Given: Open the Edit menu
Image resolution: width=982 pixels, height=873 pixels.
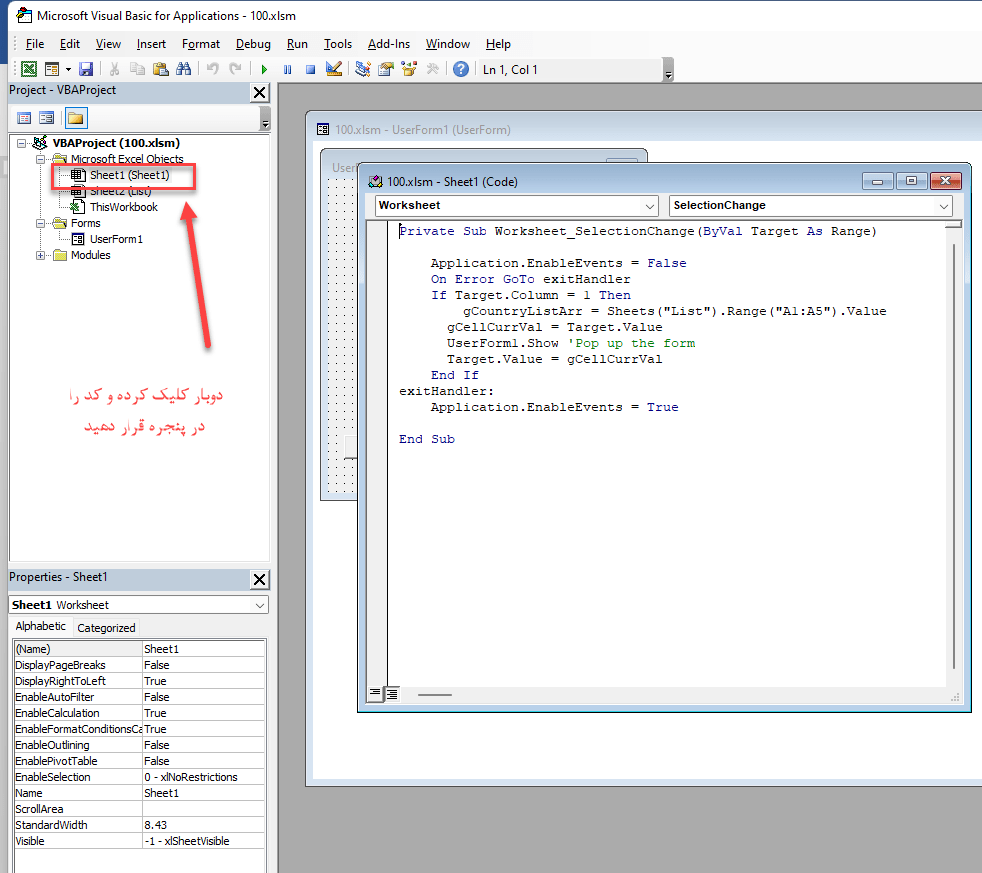Looking at the screenshot, I should (x=70, y=44).
